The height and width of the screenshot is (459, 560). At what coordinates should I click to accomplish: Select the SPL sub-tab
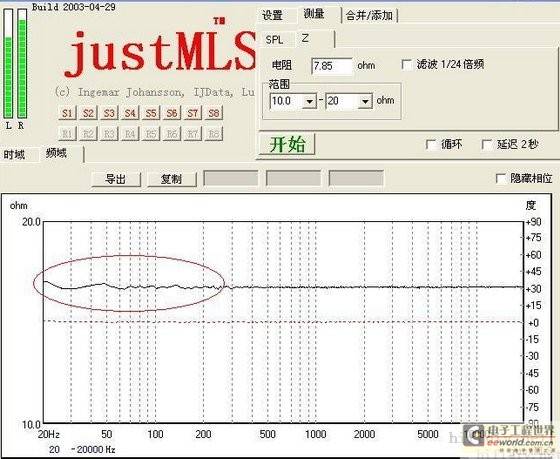coord(274,40)
